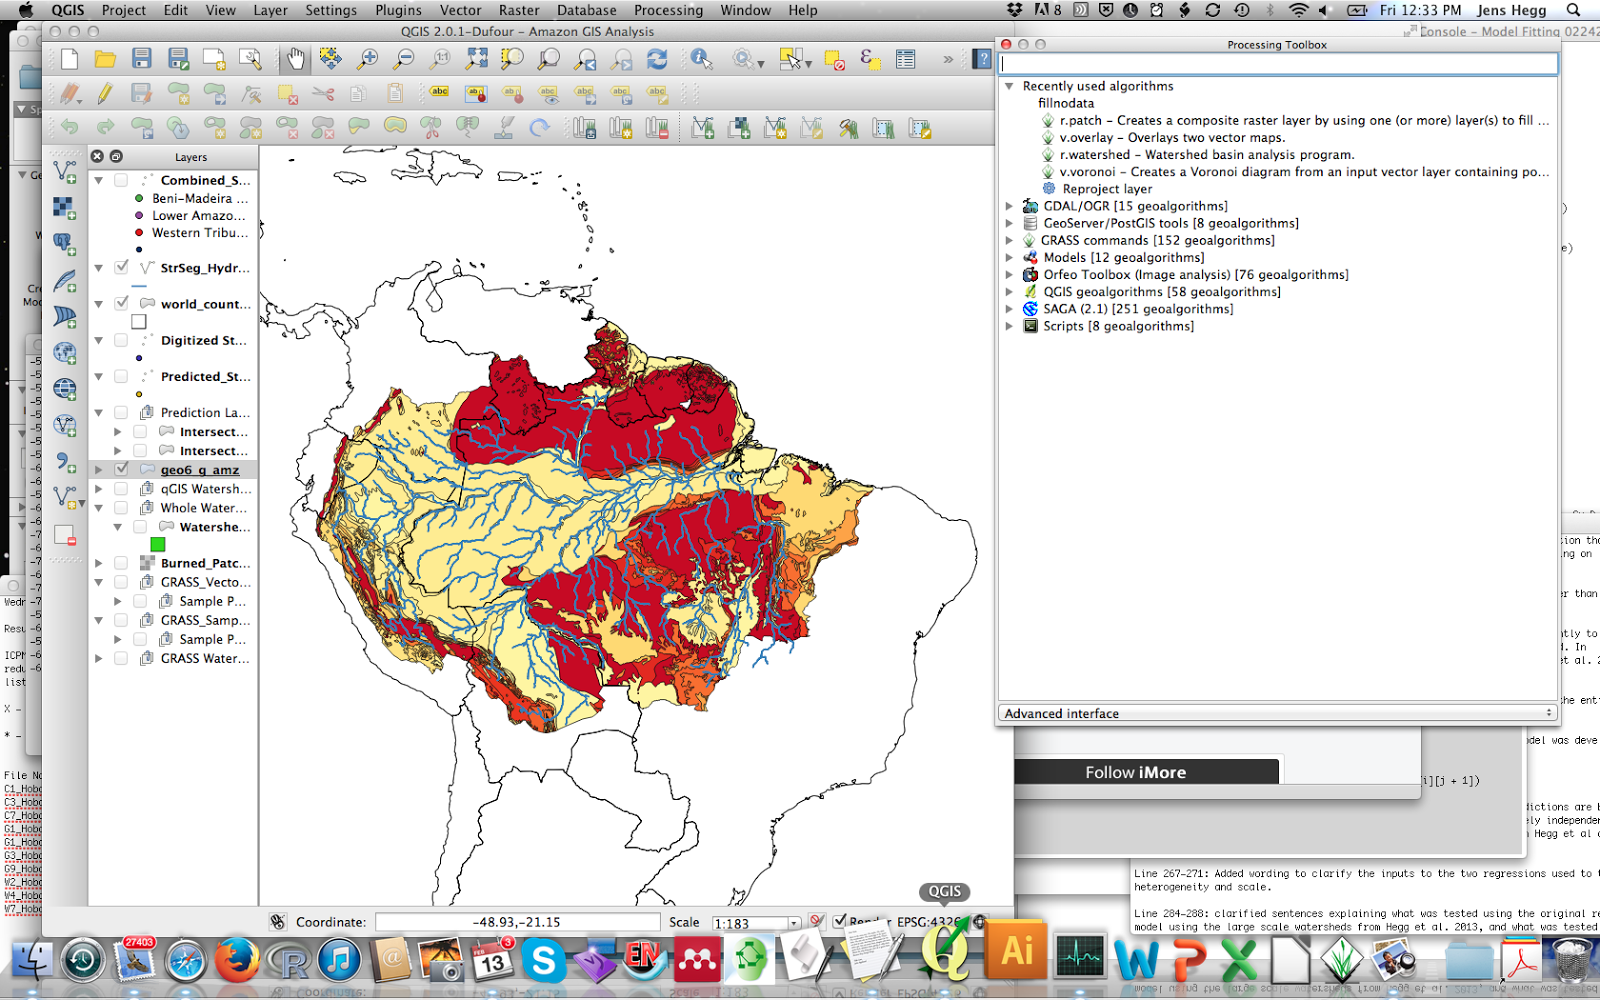The image size is (1600, 1000).
Task: Select the v.voronoi algorithm entry
Action: (1304, 172)
